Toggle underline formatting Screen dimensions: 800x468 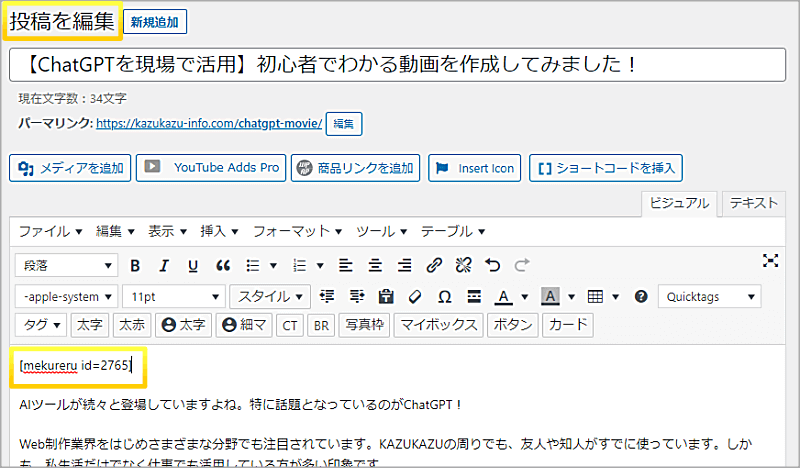point(193,265)
